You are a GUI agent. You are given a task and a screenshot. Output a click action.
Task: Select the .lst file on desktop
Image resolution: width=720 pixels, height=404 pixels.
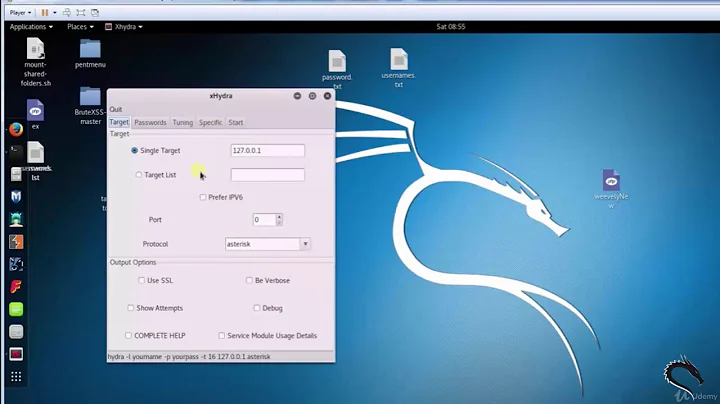click(x=35, y=161)
